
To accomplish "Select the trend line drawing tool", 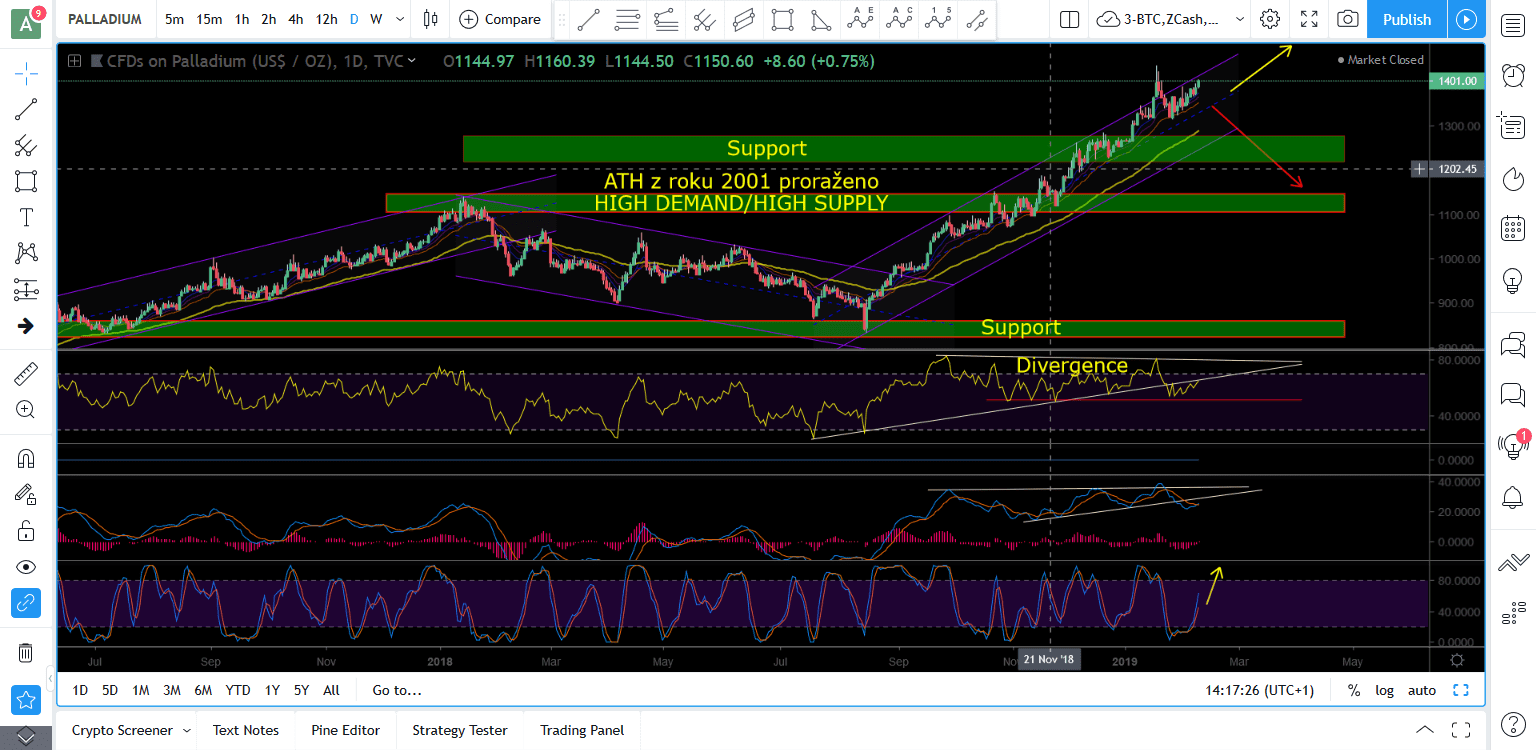I will (26, 109).
